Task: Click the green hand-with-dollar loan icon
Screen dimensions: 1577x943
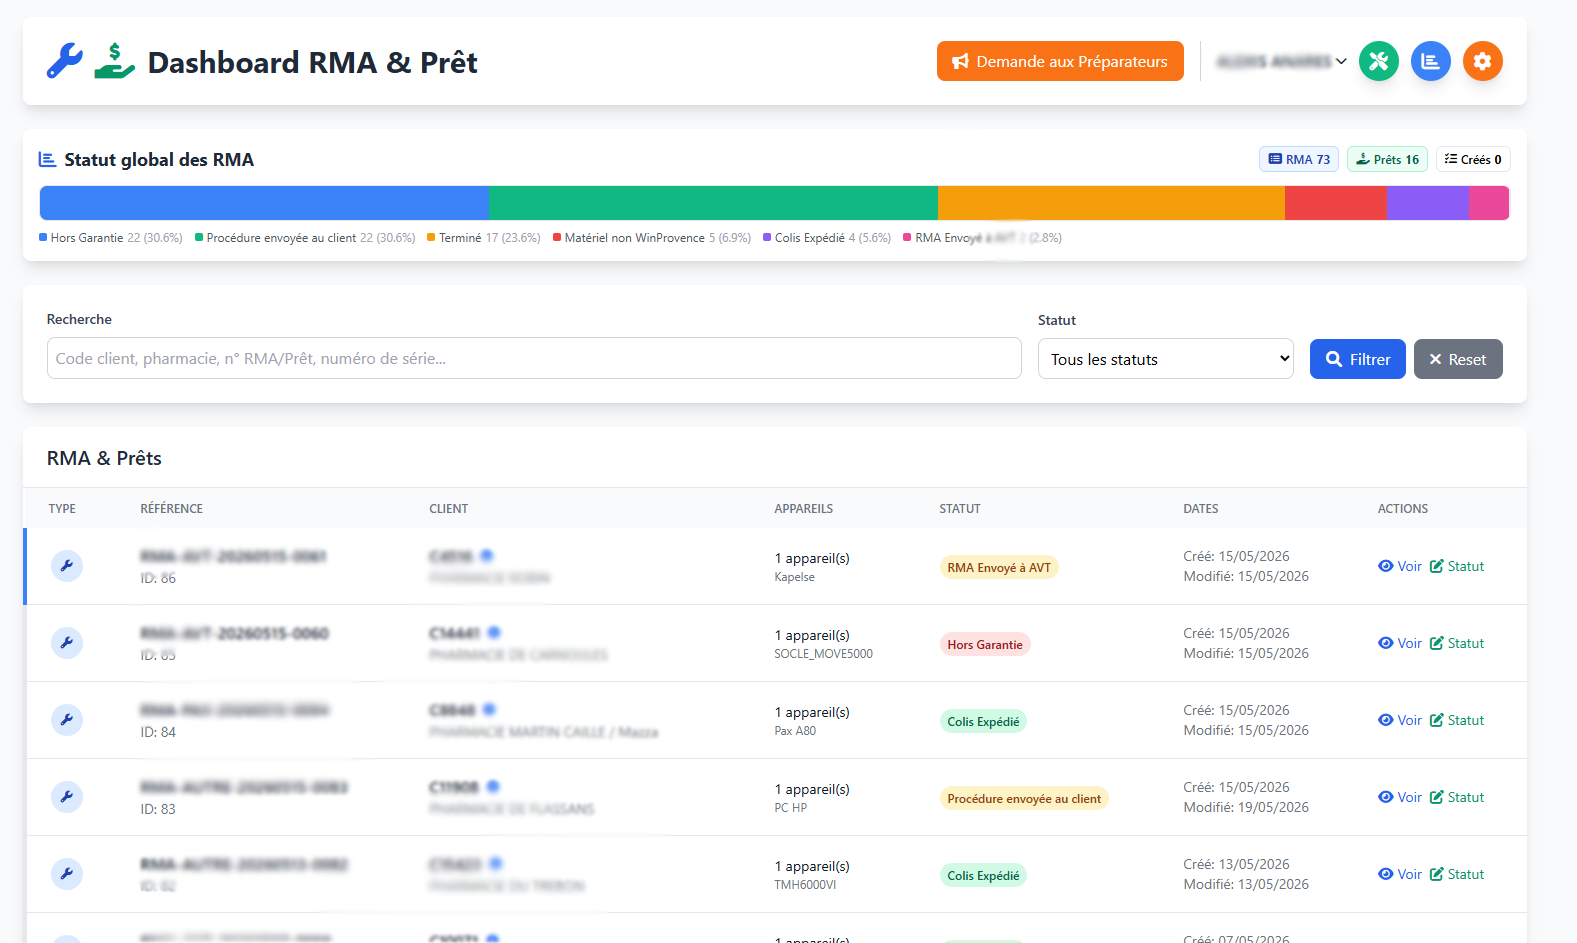Action: pyautogui.click(x=114, y=61)
